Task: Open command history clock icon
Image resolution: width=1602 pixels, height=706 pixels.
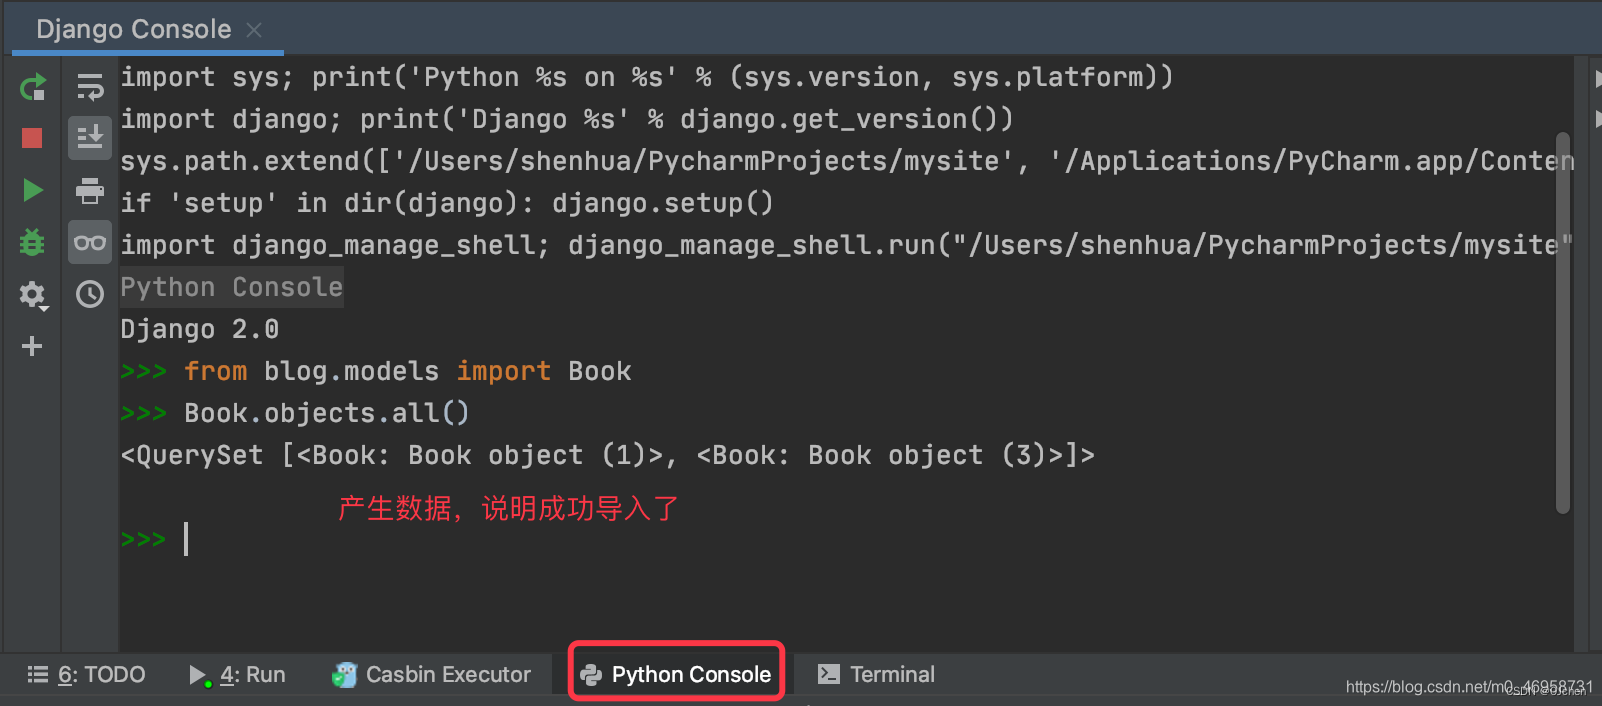Action: 90,294
